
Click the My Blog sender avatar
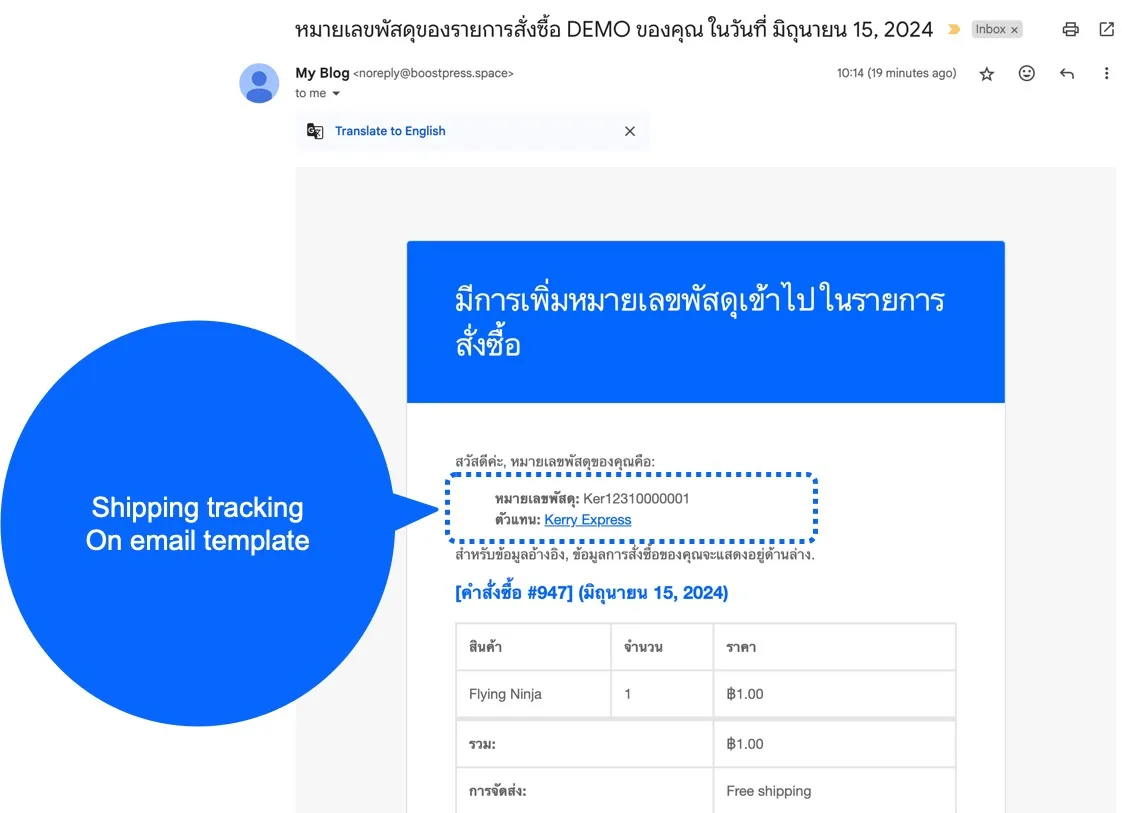tap(259, 83)
